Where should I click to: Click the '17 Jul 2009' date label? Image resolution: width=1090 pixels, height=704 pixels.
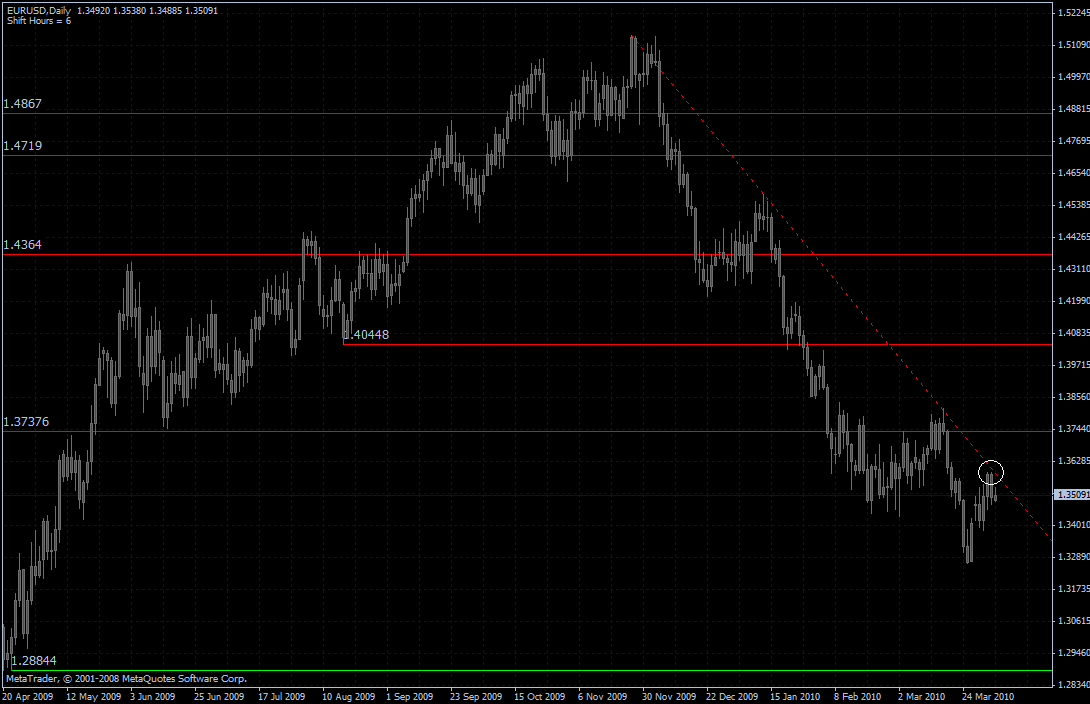click(282, 696)
